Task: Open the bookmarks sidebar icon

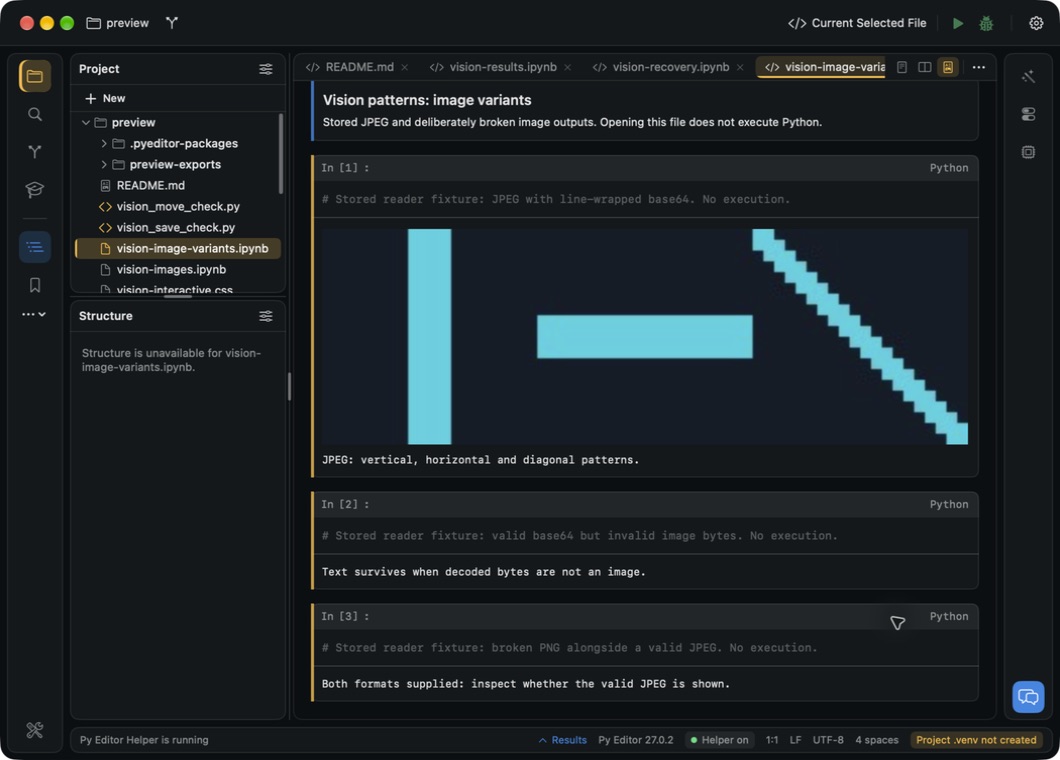Action: pyautogui.click(x=34, y=285)
